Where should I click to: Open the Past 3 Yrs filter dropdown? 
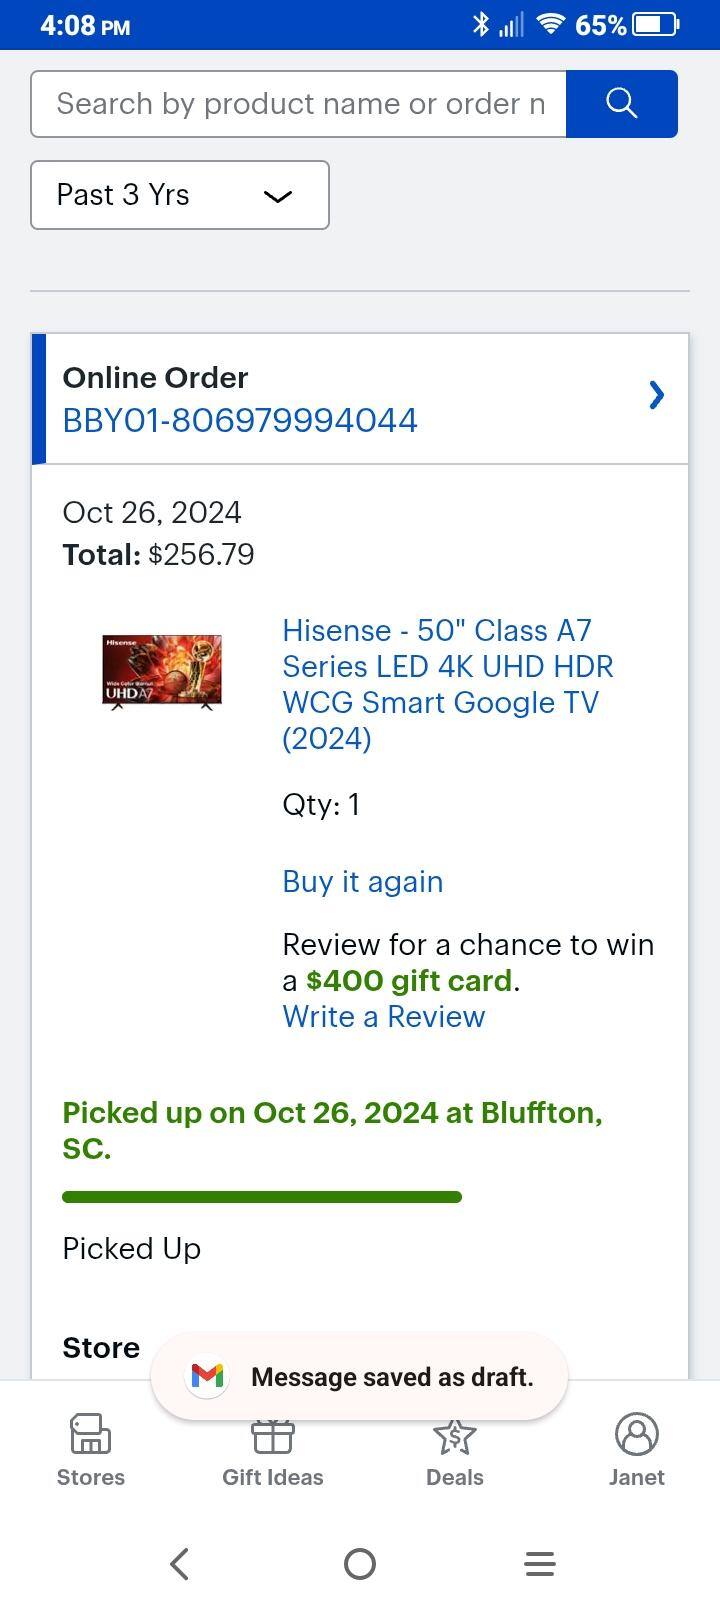pos(179,195)
